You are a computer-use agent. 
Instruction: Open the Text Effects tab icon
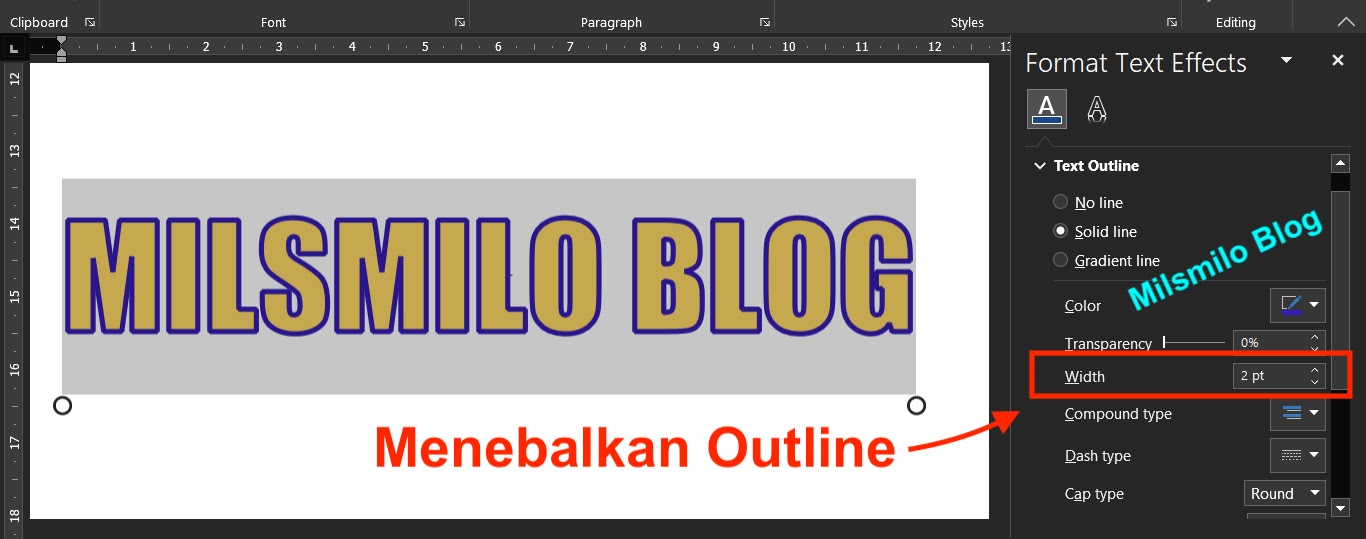point(1097,109)
